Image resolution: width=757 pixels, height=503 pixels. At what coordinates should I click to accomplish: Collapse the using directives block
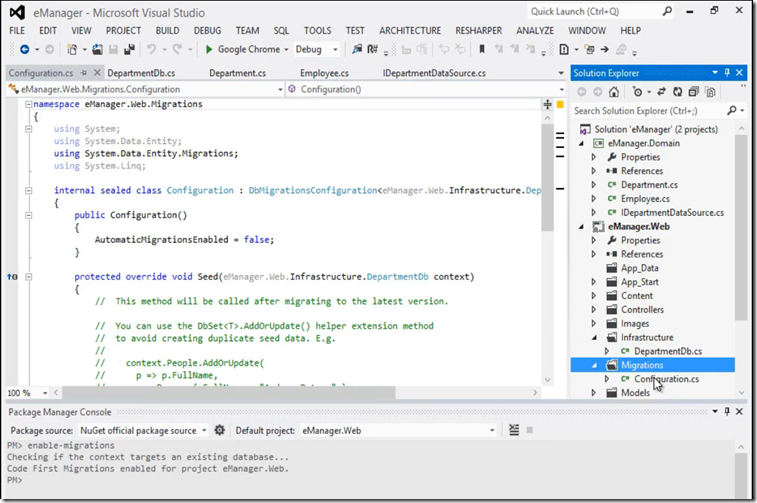coord(28,129)
